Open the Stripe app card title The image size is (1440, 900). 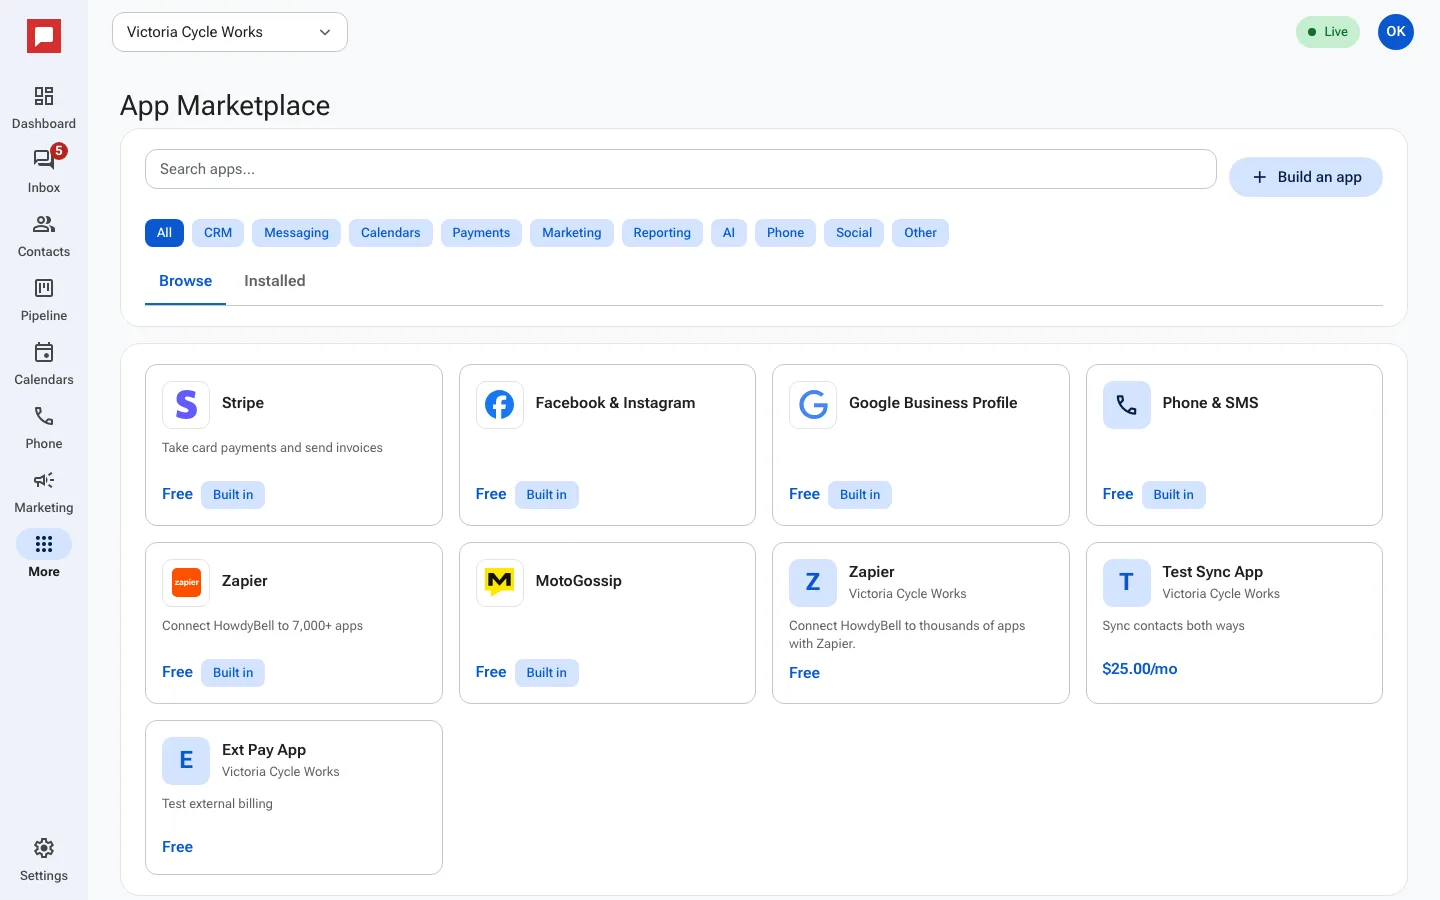click(243, 403)
